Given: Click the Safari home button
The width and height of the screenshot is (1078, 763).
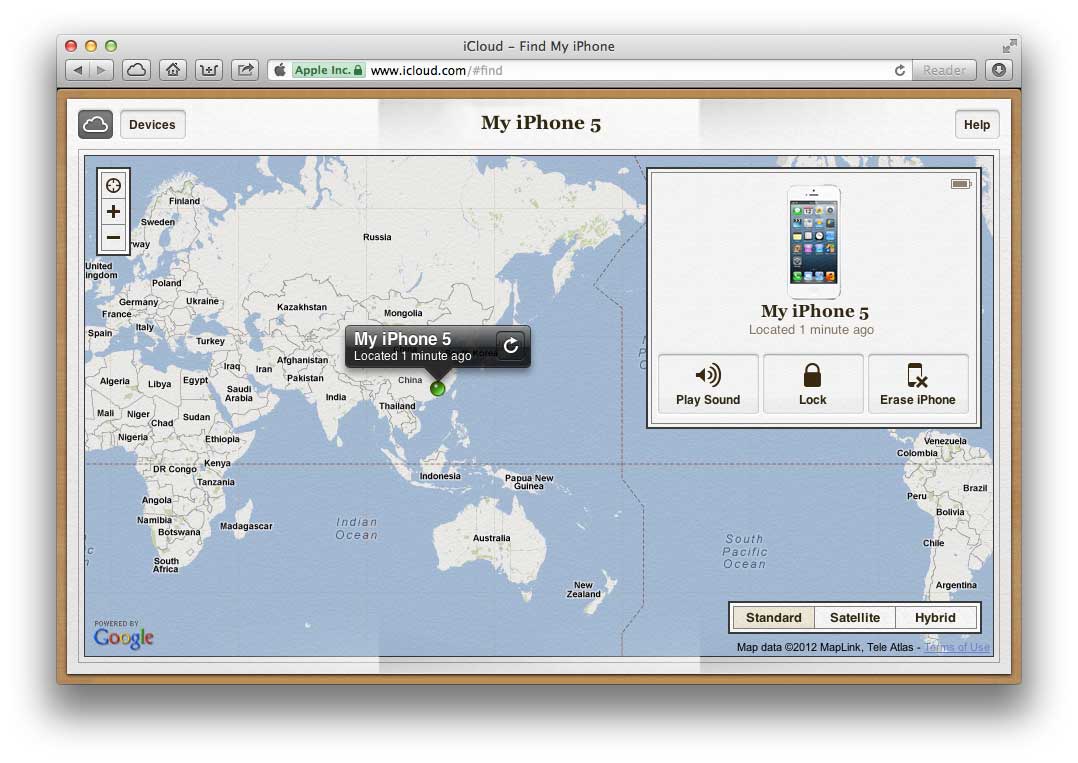Looking at the screenshot, I should [173, 70].
